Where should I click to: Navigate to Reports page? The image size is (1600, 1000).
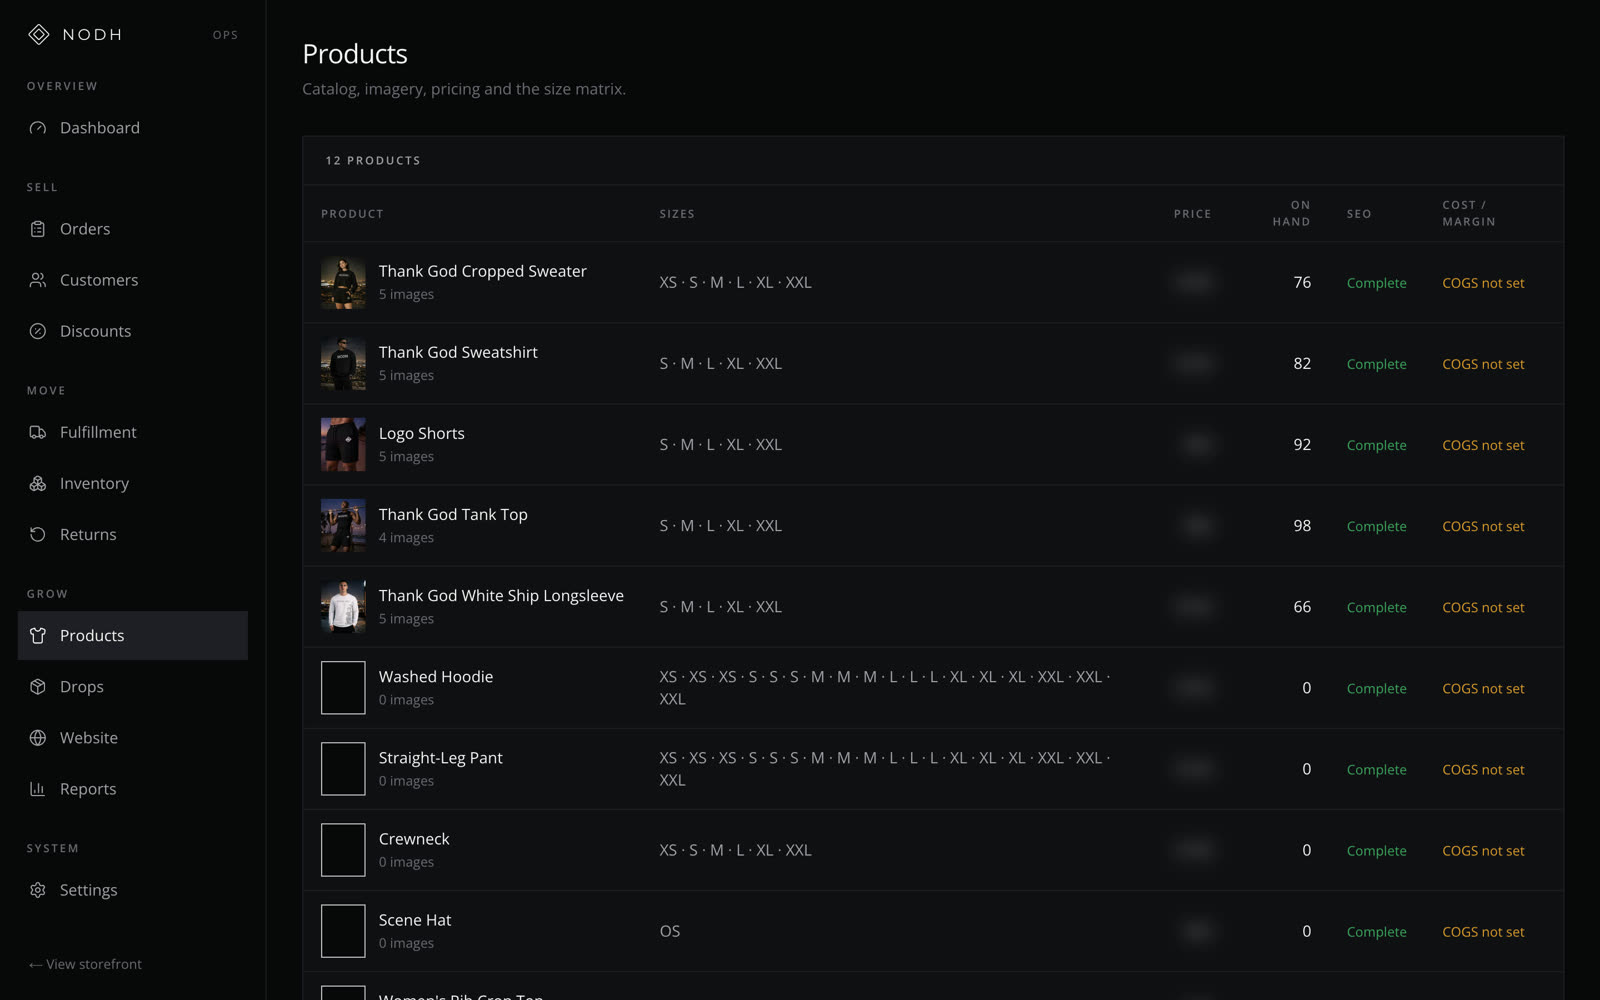coord(133,788)
